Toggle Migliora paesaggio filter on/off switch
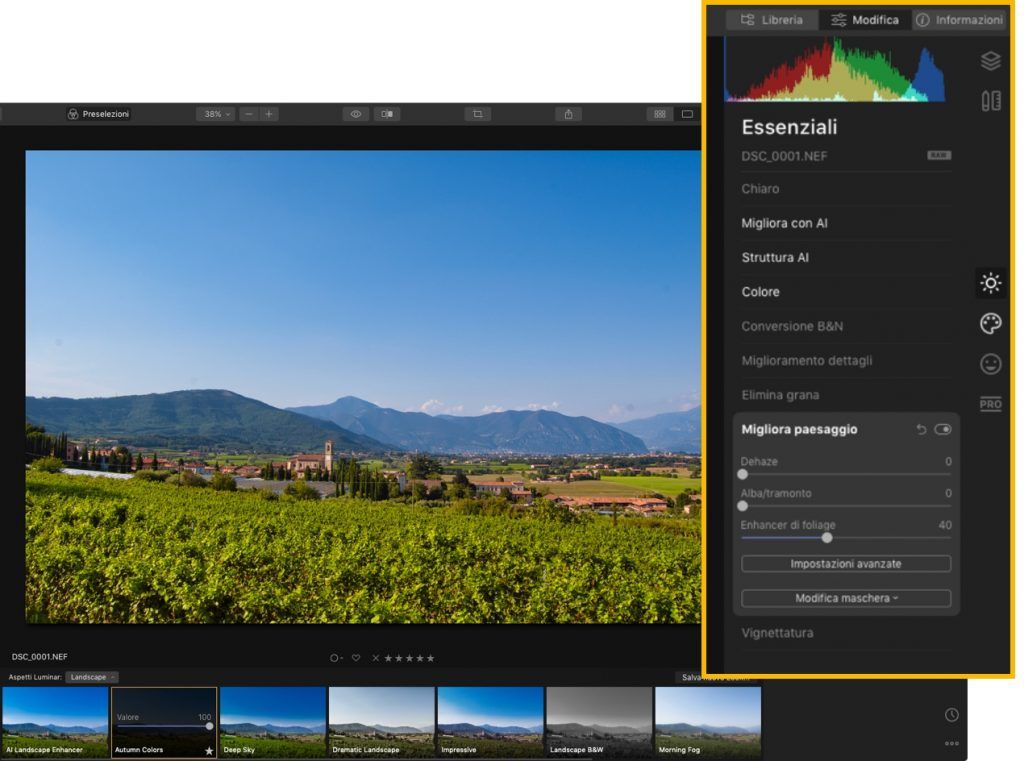 (x=942, y=429)
